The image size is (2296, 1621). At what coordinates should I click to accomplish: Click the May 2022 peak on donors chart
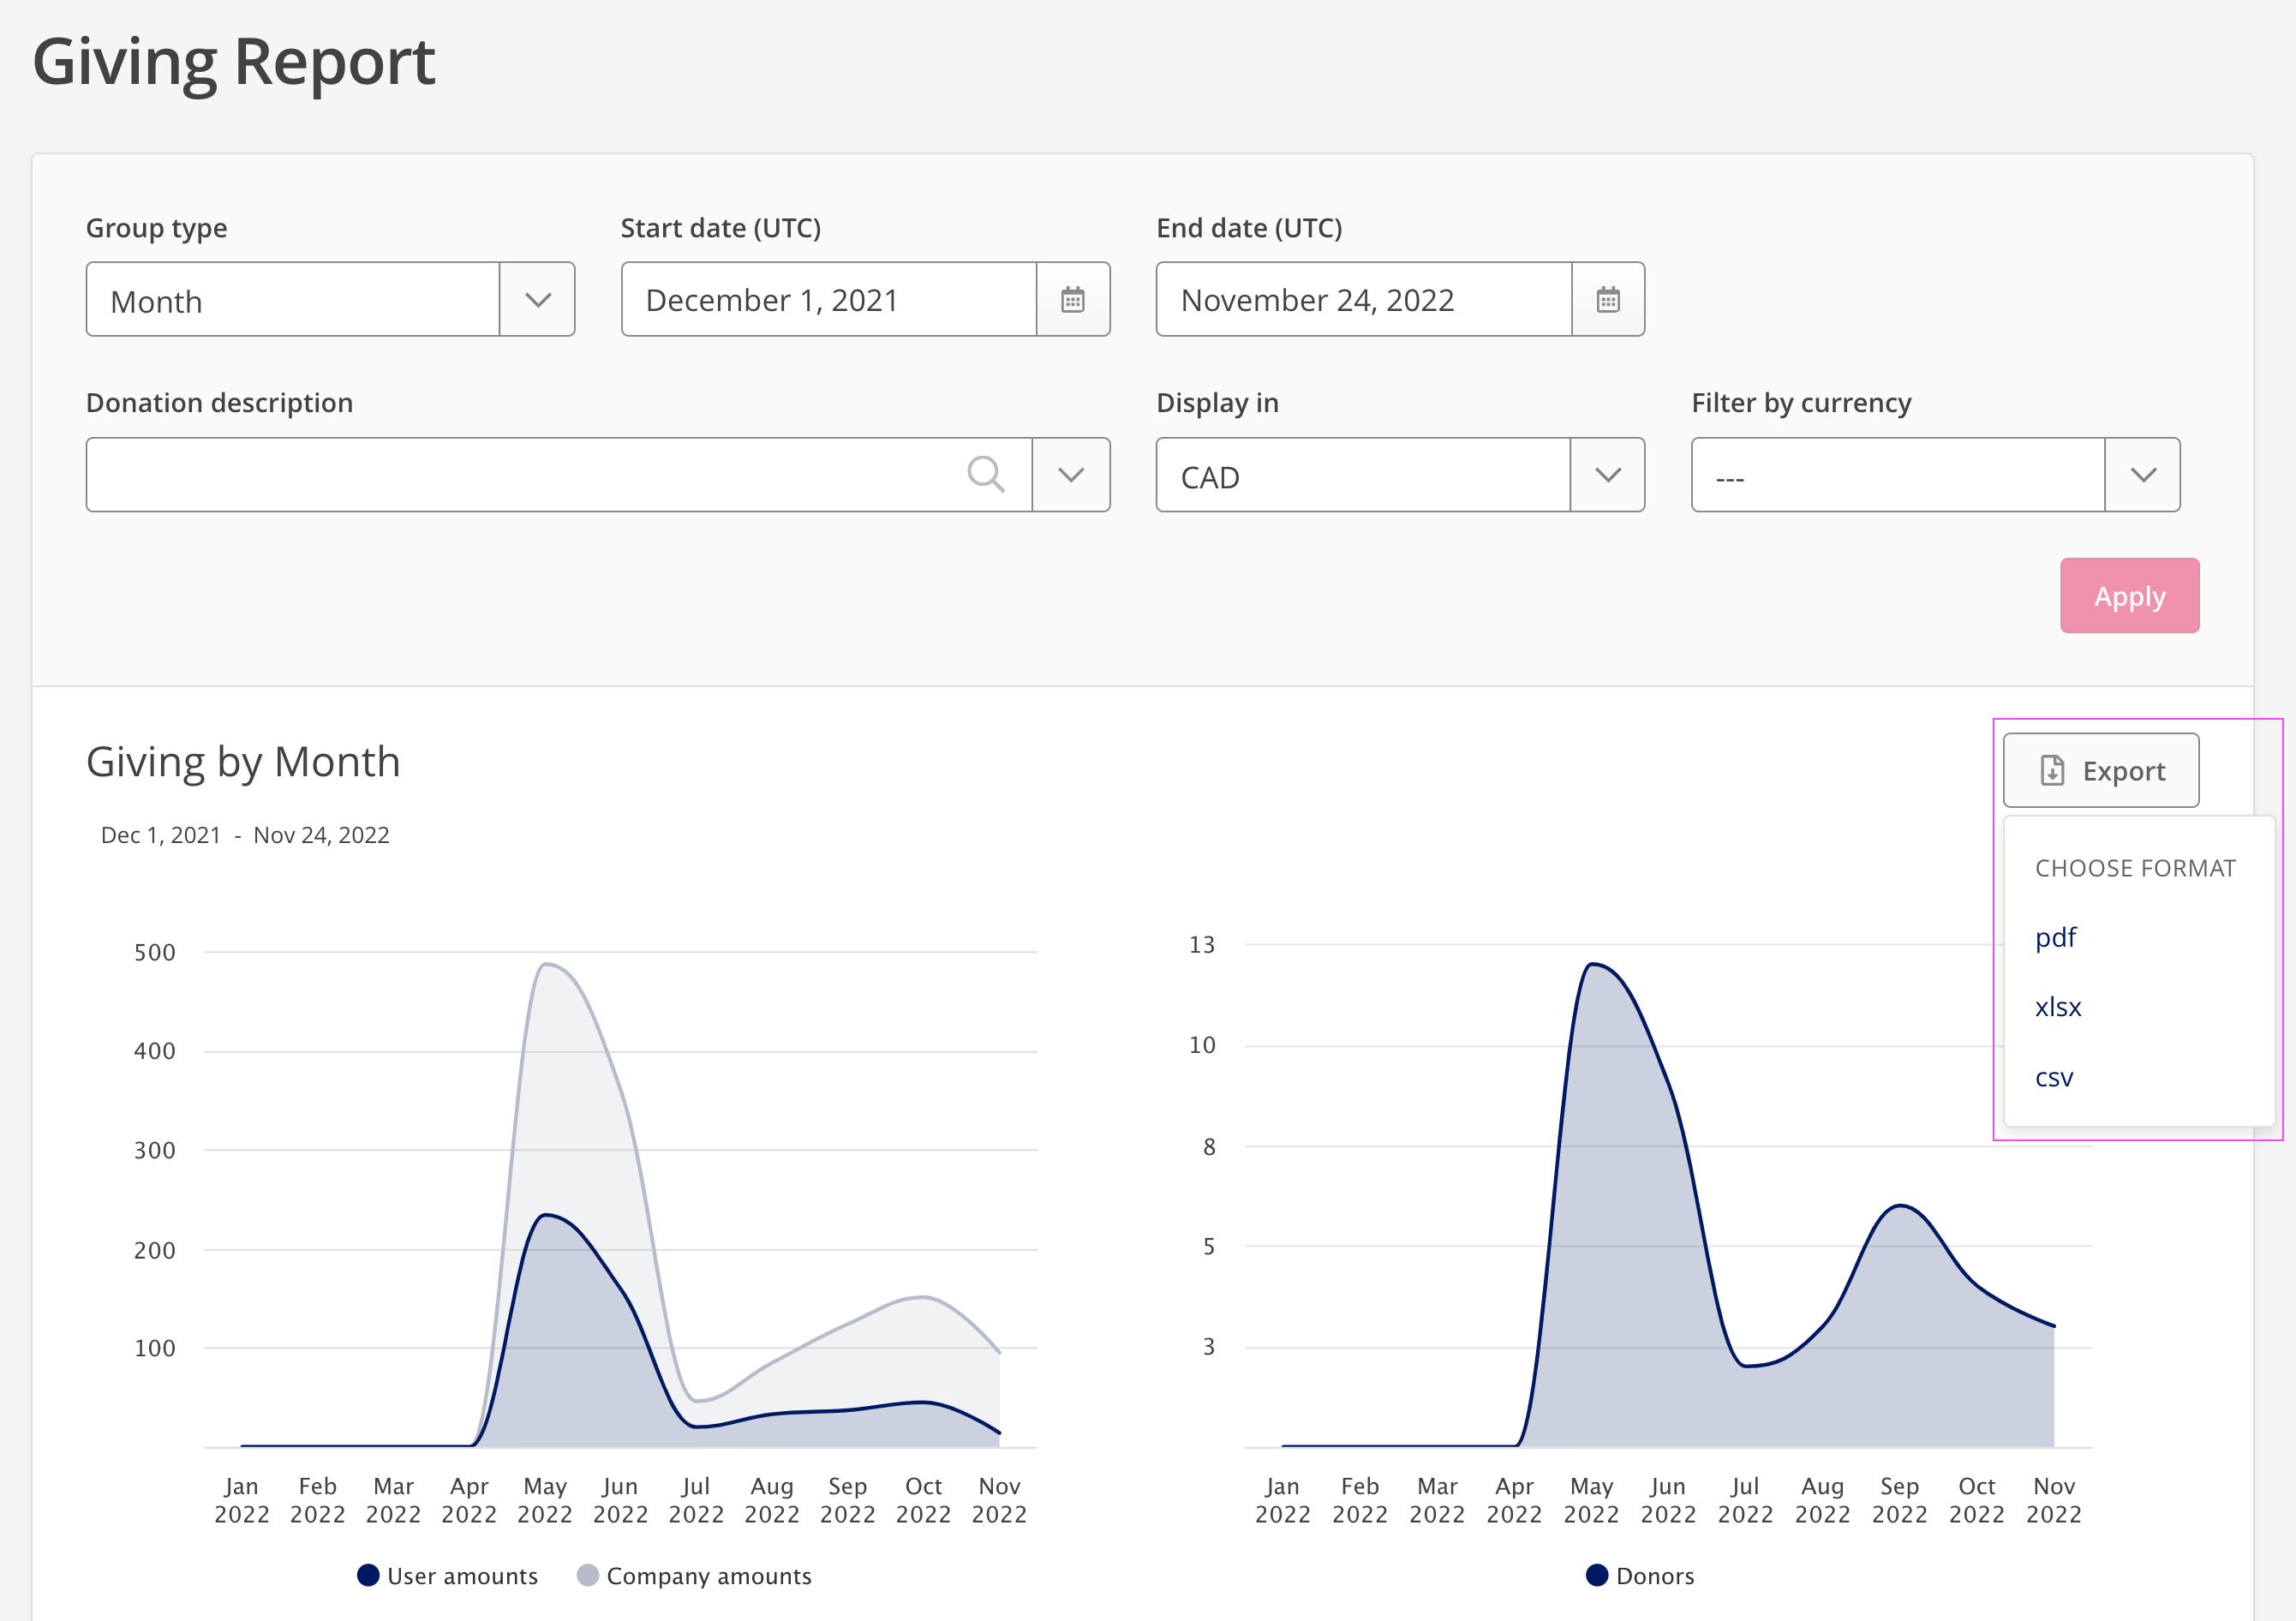coord(1591,964)
